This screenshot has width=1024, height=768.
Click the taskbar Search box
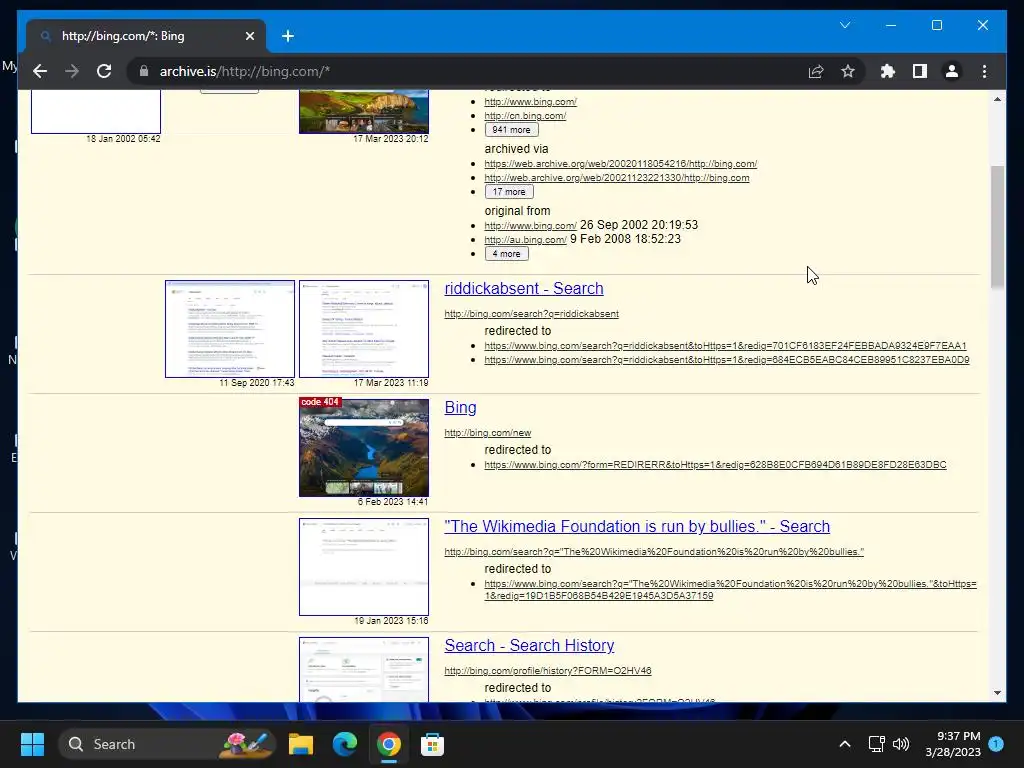coord(167,744)
